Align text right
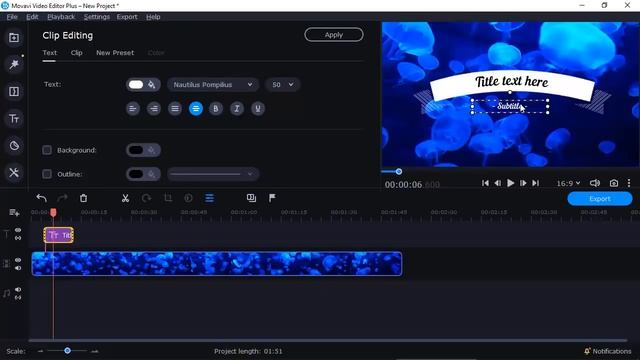 (x=154, y=109)
